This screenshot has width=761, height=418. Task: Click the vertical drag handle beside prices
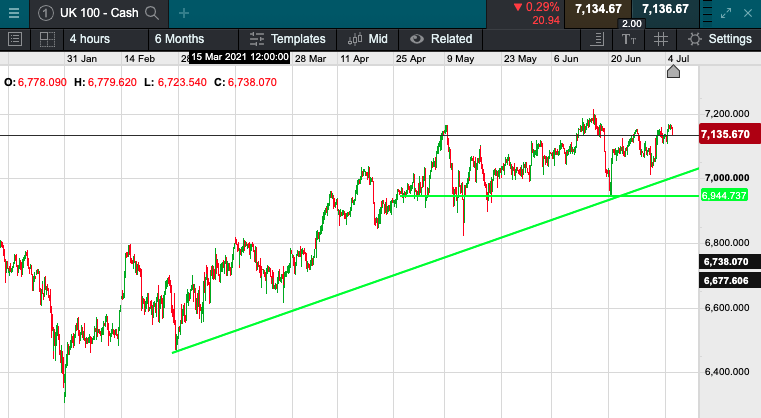point(708,14)
